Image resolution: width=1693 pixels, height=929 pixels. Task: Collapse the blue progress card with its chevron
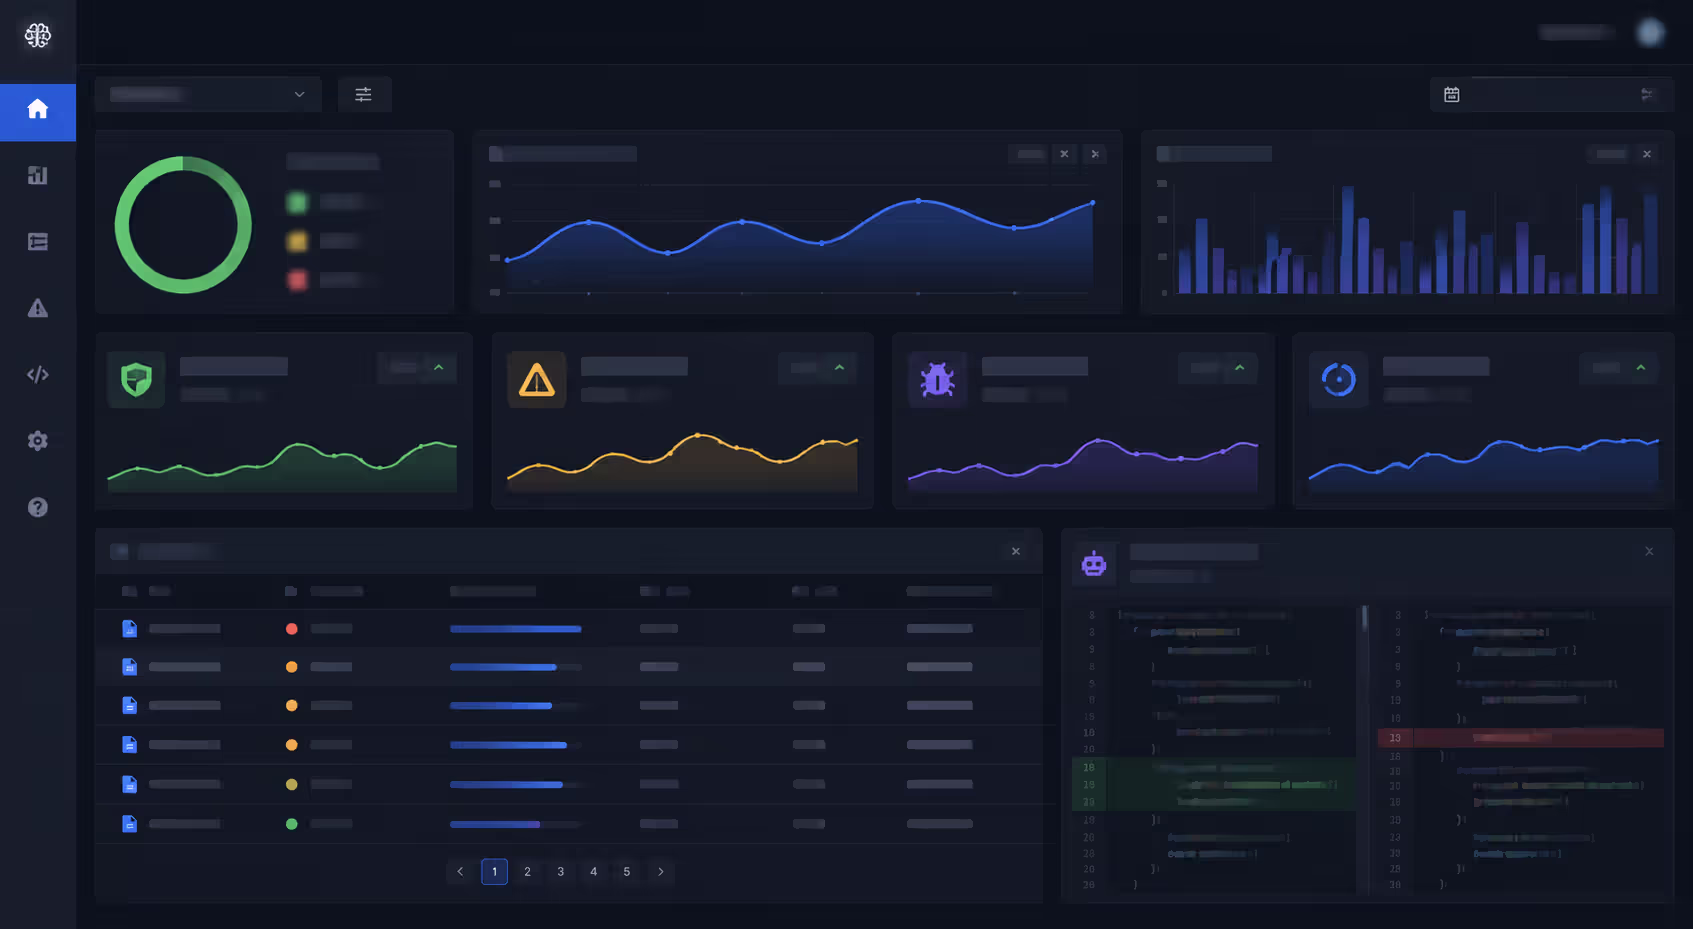tap(1641, 368)
